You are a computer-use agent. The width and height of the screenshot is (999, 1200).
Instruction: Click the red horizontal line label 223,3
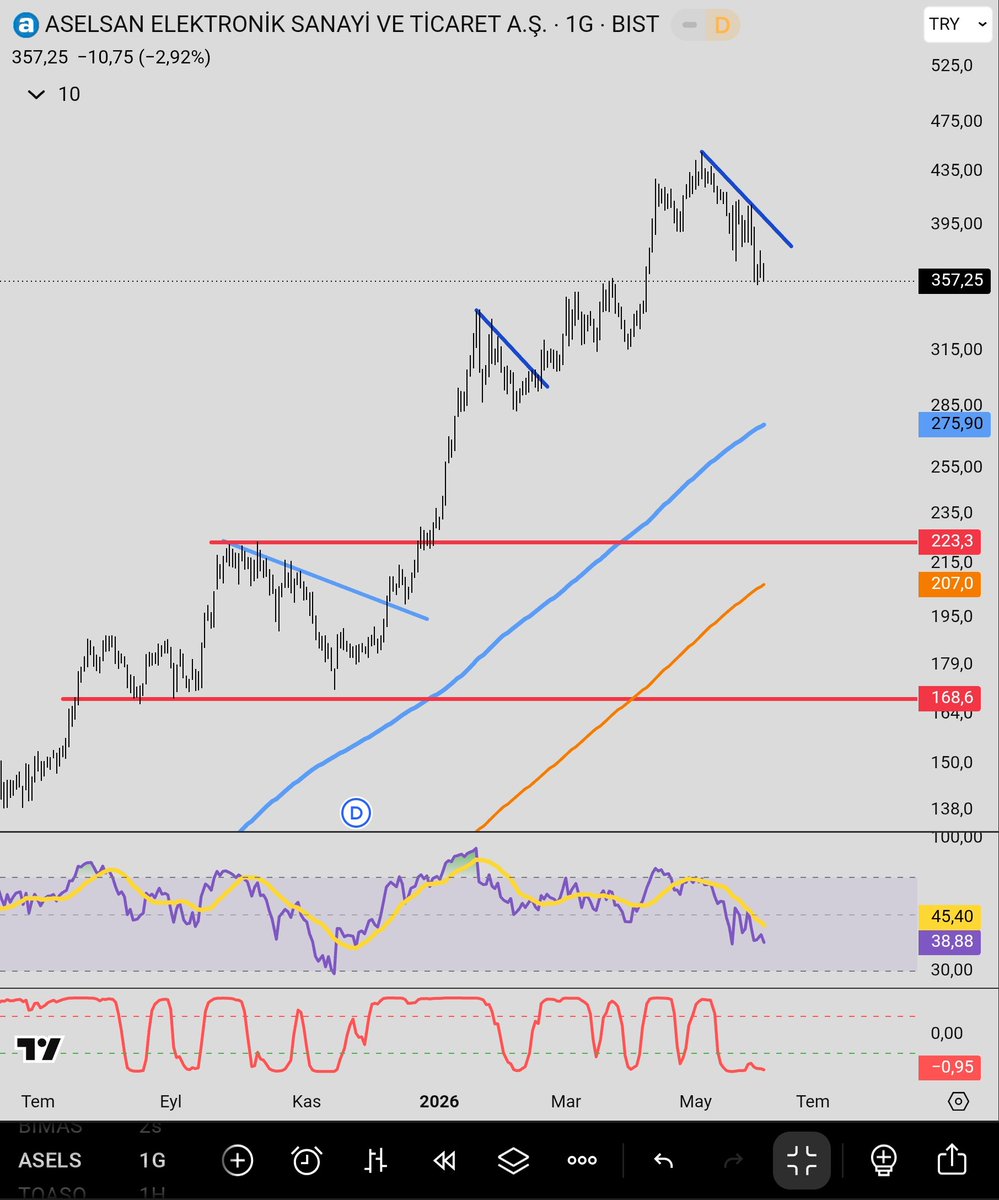pyautogui.click(x=951, y=542)
